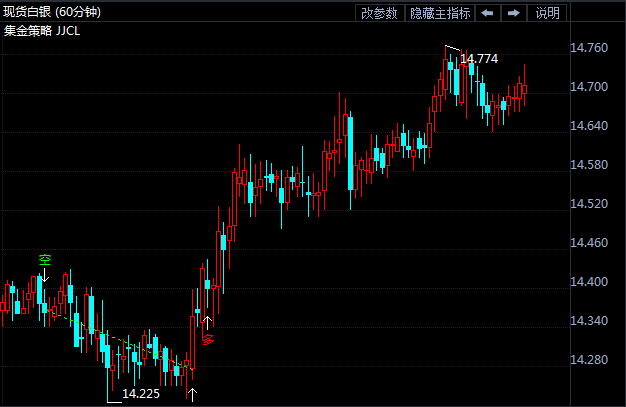626x407 pixels.
Task: Click the chart title 现货白银 (60分钟)
Action: tap(52, 12)
